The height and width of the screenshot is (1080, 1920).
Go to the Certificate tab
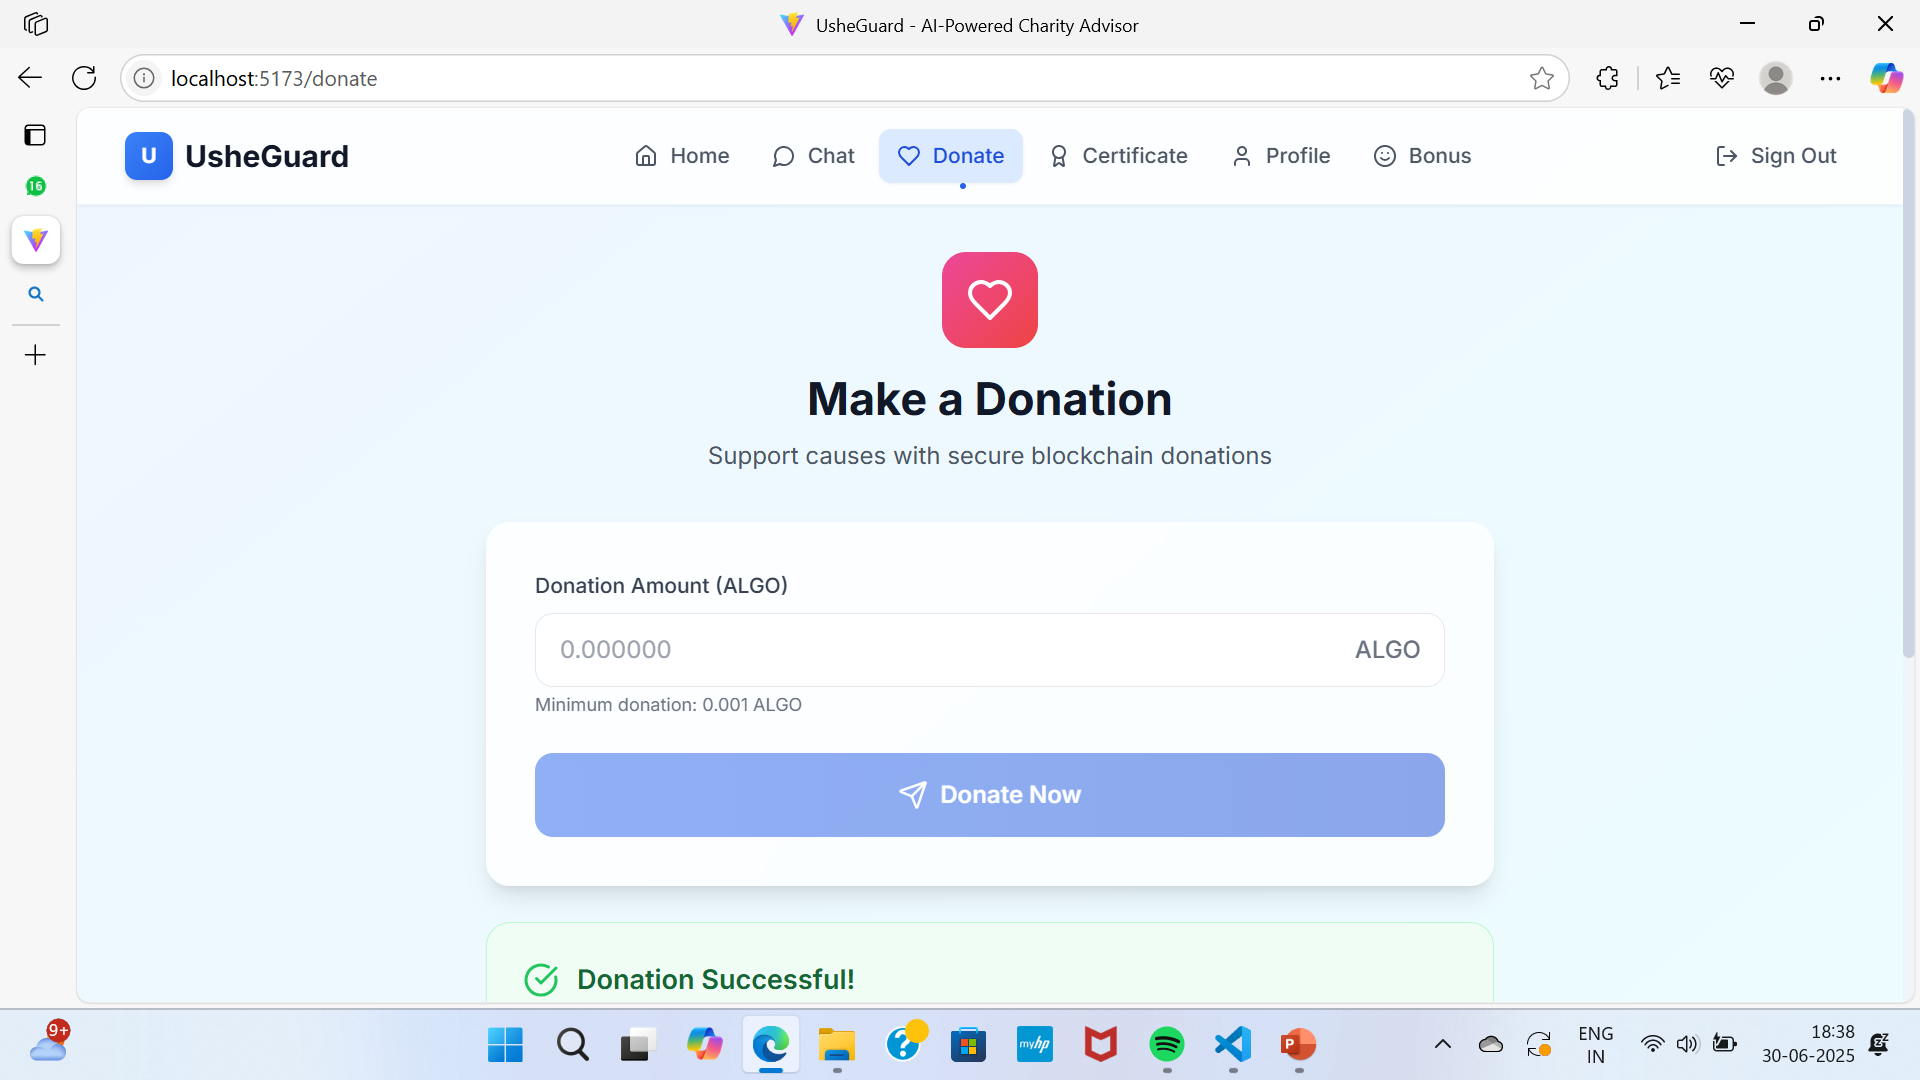point(1118,156)
